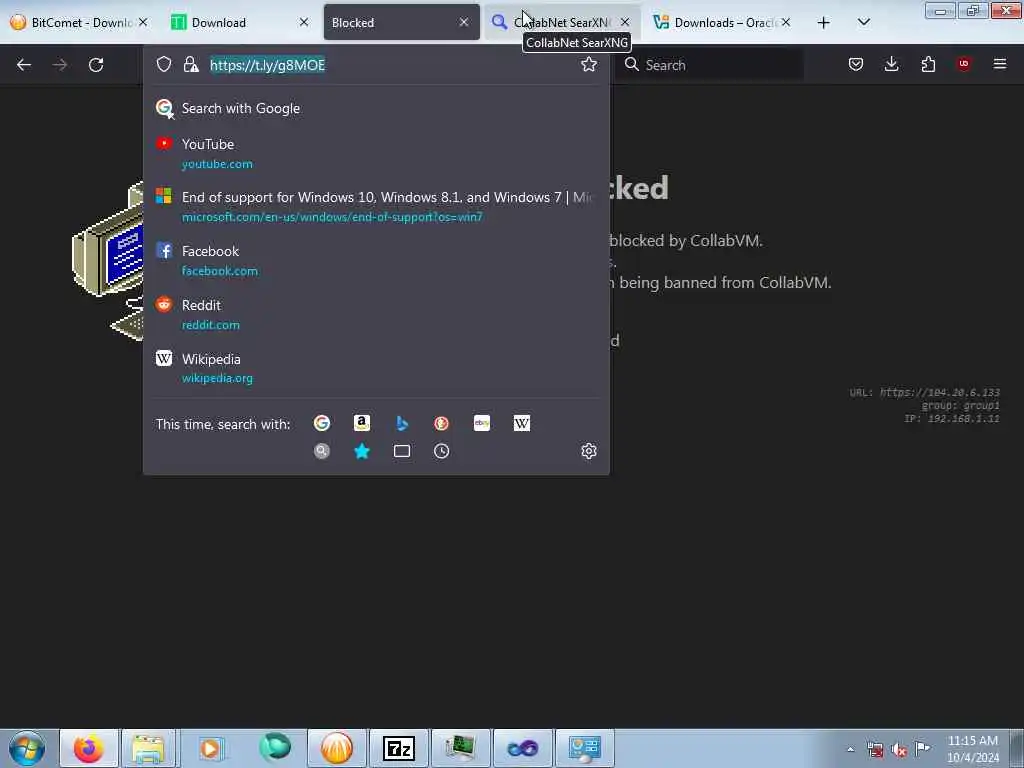The width and height of the screenshot is (1024, 768).
Task: Select the End of support for Windows suggestion
Action: pos(376,206)
